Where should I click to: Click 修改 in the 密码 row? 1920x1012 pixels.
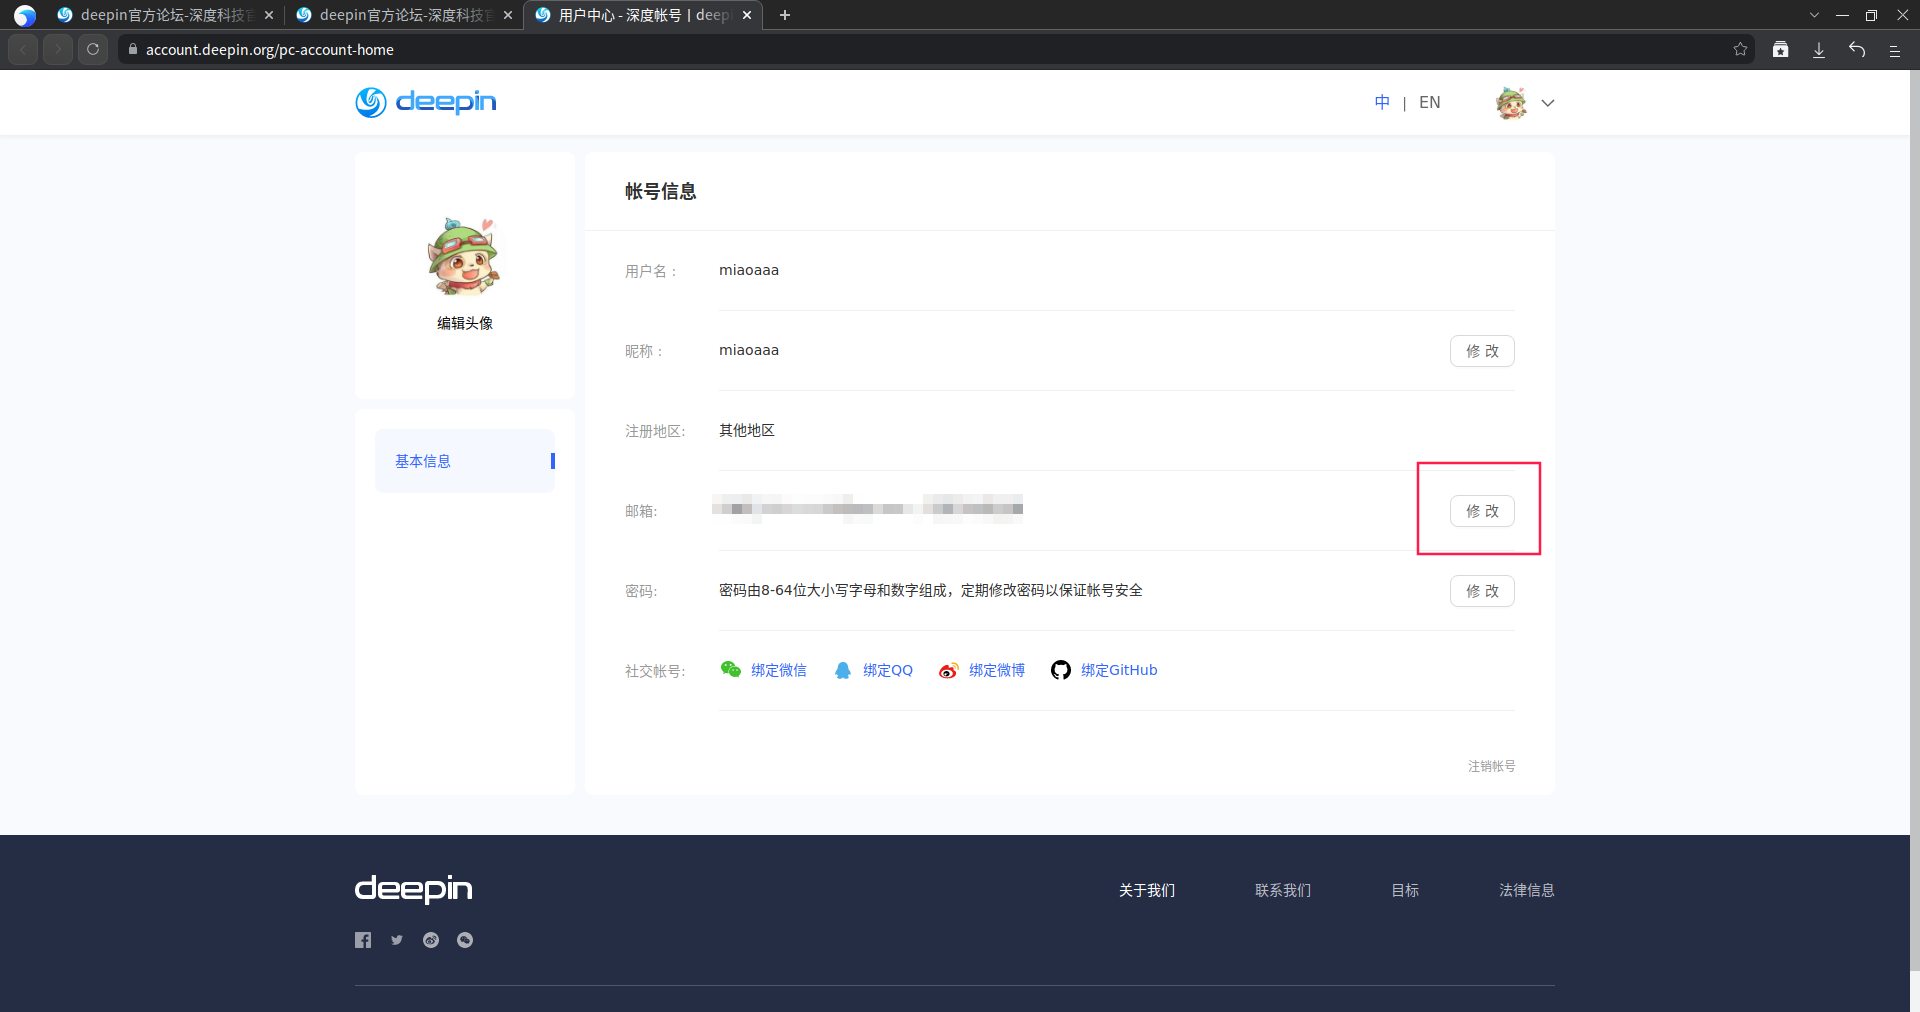pos(1482,591)
